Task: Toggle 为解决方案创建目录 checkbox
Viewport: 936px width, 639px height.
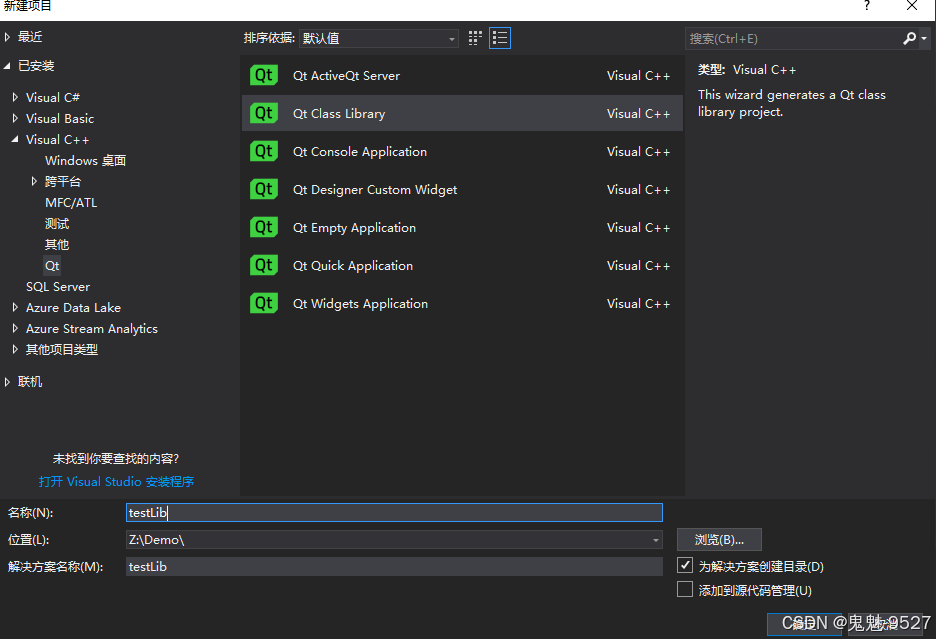Action: (685, 565)
